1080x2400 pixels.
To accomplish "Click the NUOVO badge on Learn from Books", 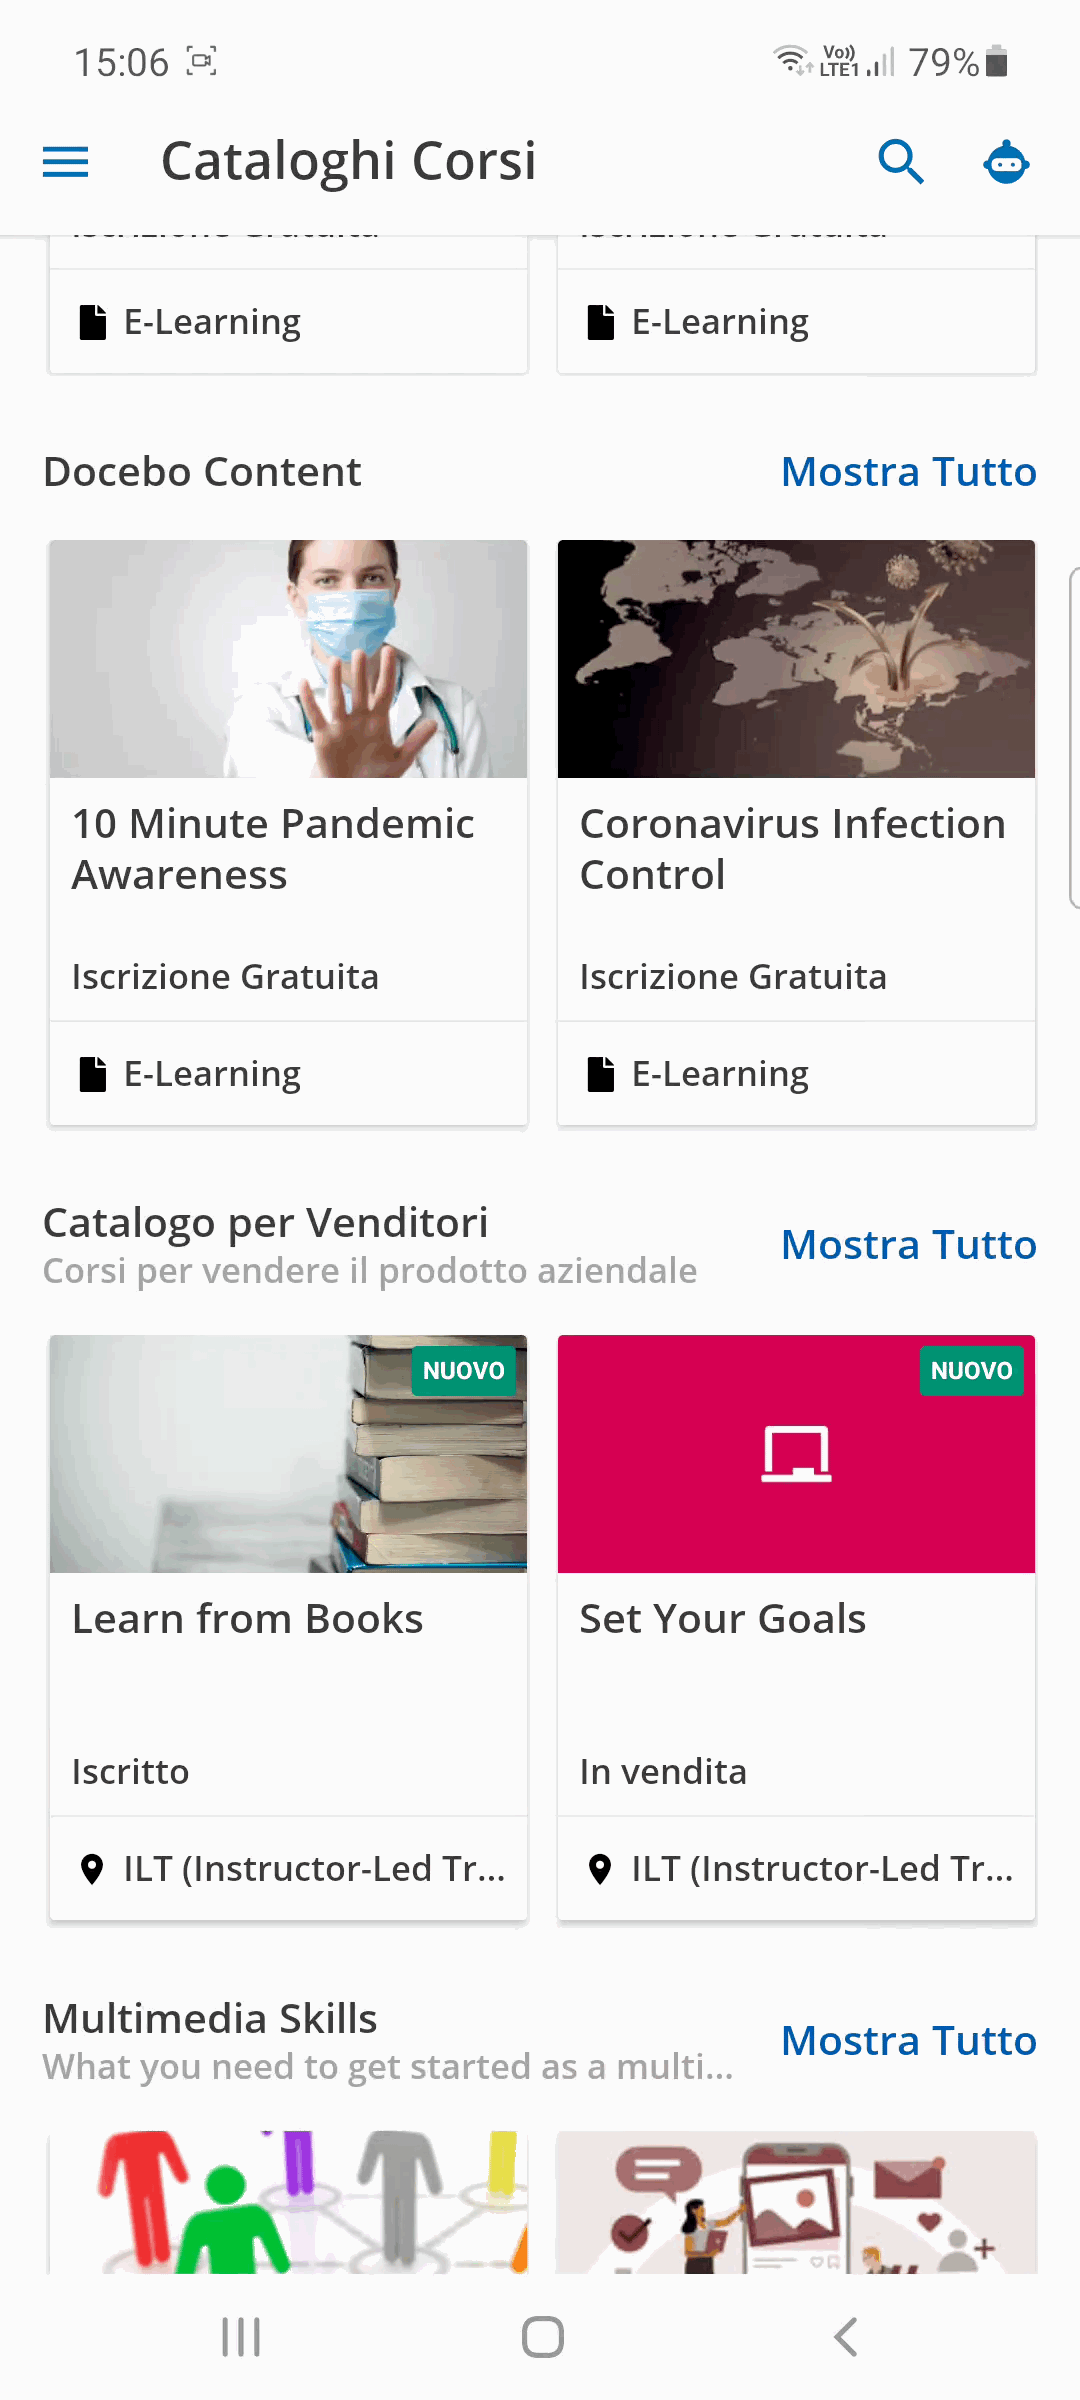I will click(463, 1370).
